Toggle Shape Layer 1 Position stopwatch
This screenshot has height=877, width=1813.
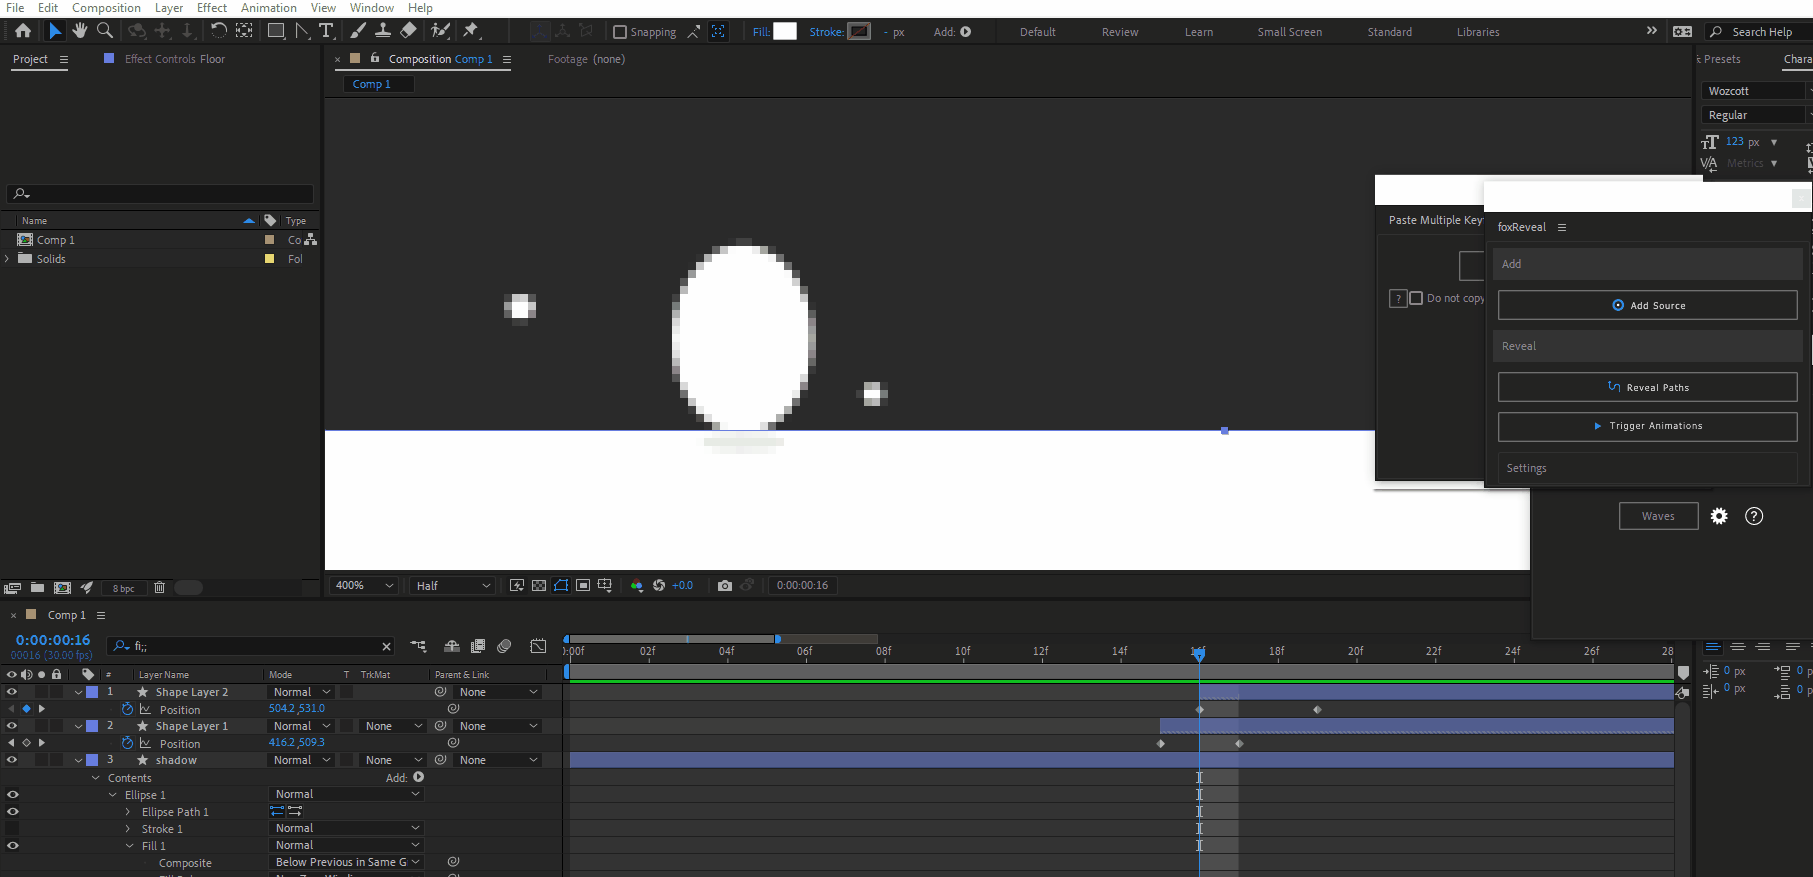[x=127, y=743]
